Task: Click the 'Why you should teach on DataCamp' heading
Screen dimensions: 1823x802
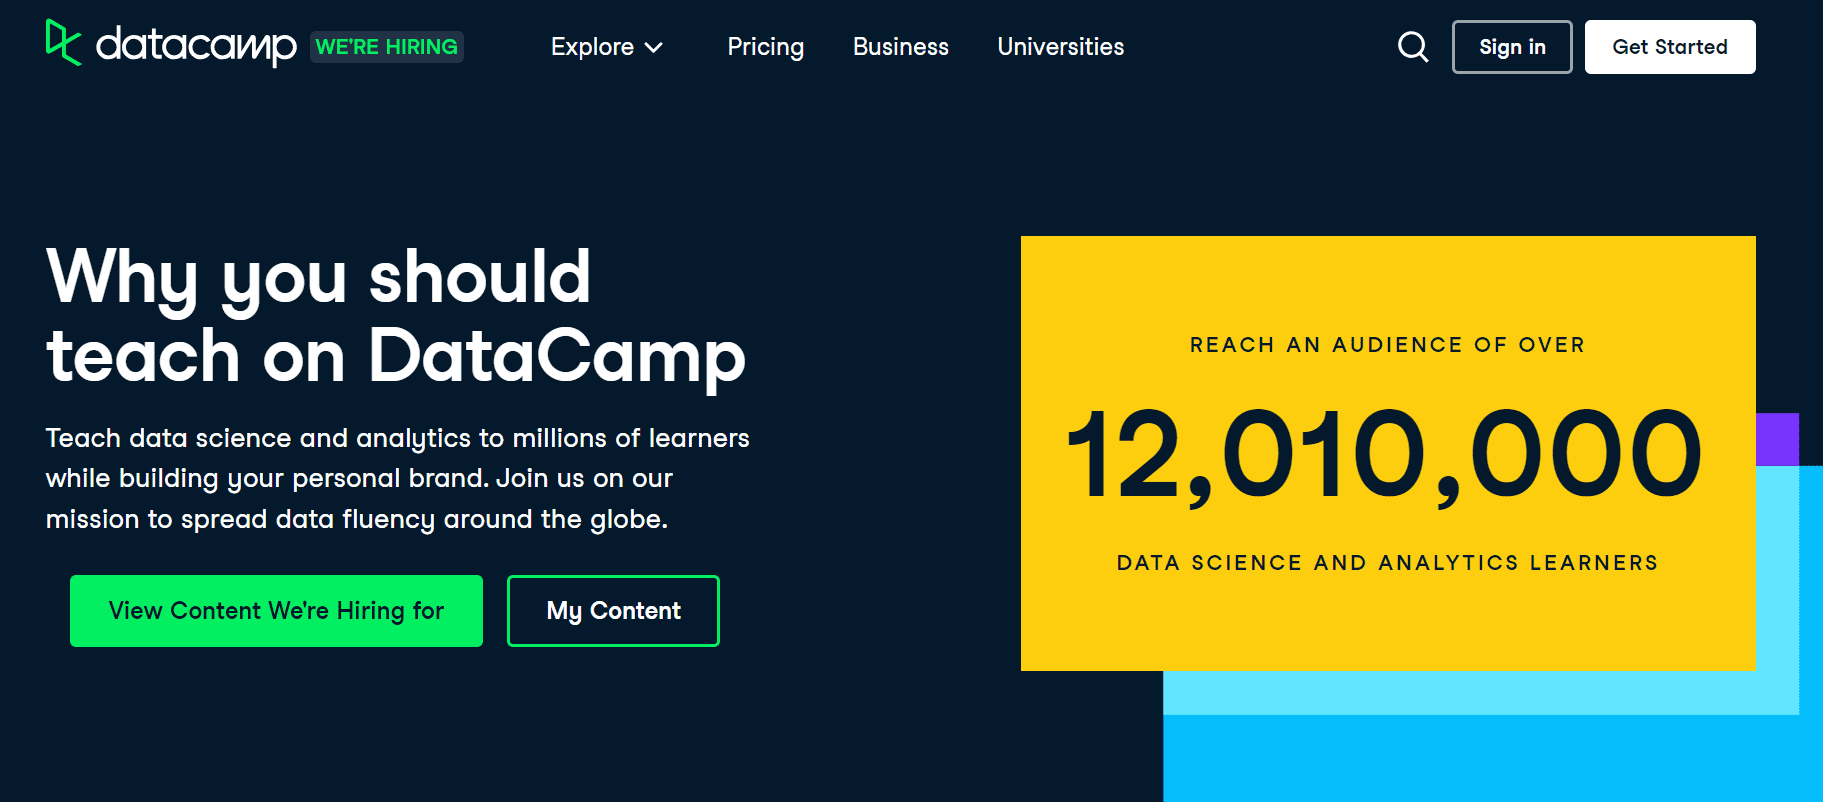Action: pyautogui.click(x=396, y=316)
